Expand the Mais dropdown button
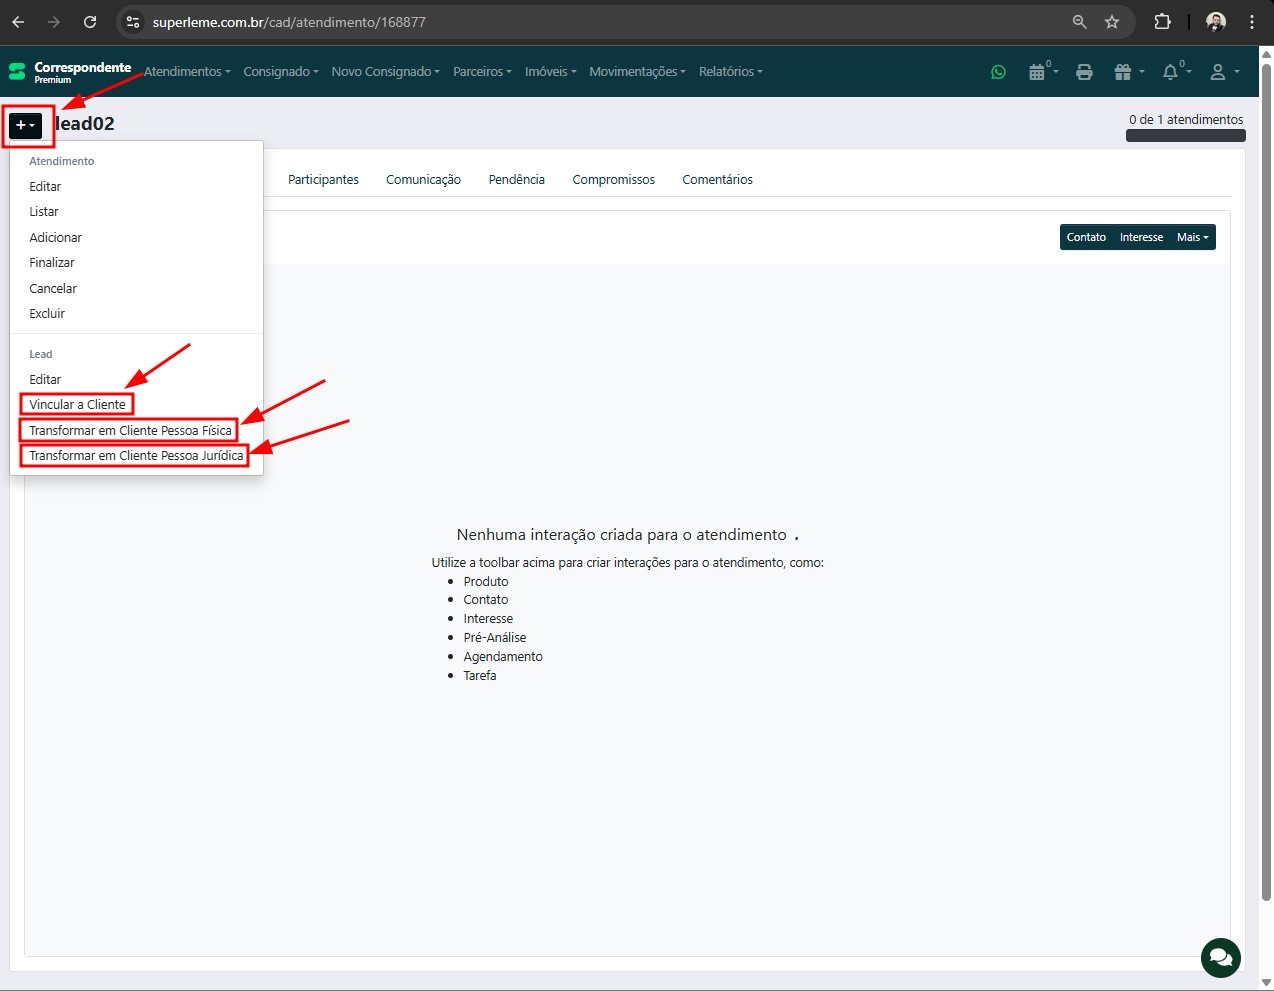The width and height of the screenshot is (1274, 991). [x=1192, y=237]
